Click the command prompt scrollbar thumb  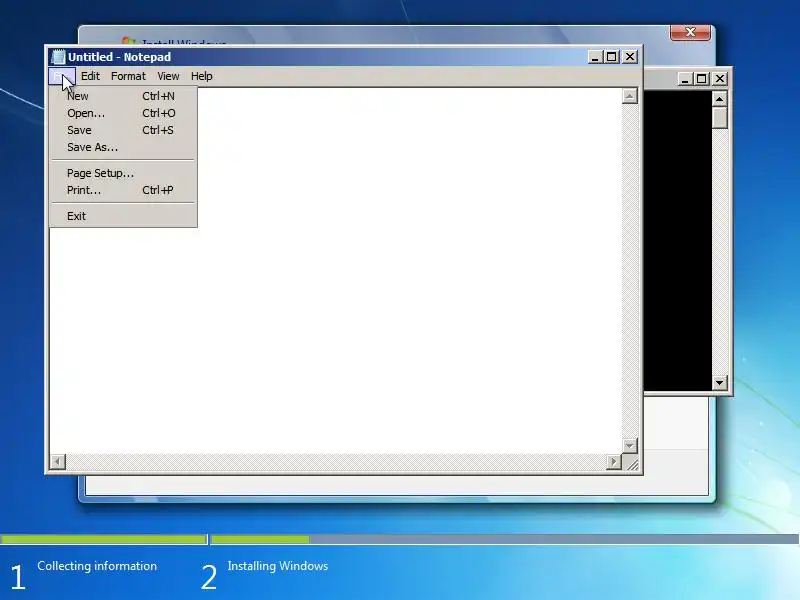tap(719, 117)
